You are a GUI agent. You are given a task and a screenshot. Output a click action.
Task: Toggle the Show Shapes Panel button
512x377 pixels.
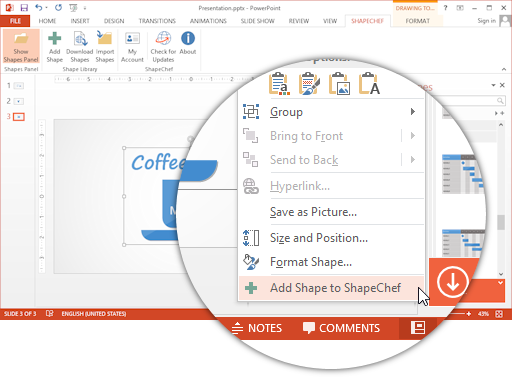tap(21, 47)
